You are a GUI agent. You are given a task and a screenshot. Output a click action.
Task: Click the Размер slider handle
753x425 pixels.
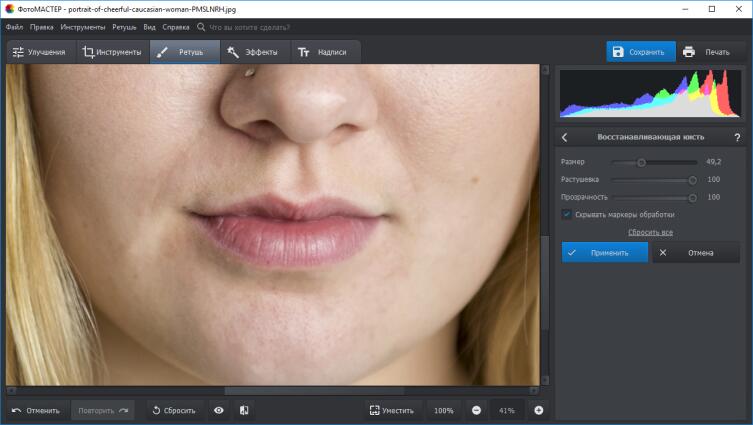(641, 162)
